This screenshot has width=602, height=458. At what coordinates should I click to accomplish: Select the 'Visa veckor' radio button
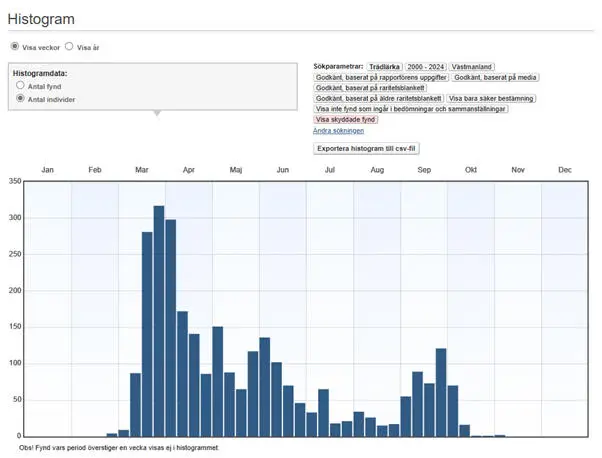14,46
